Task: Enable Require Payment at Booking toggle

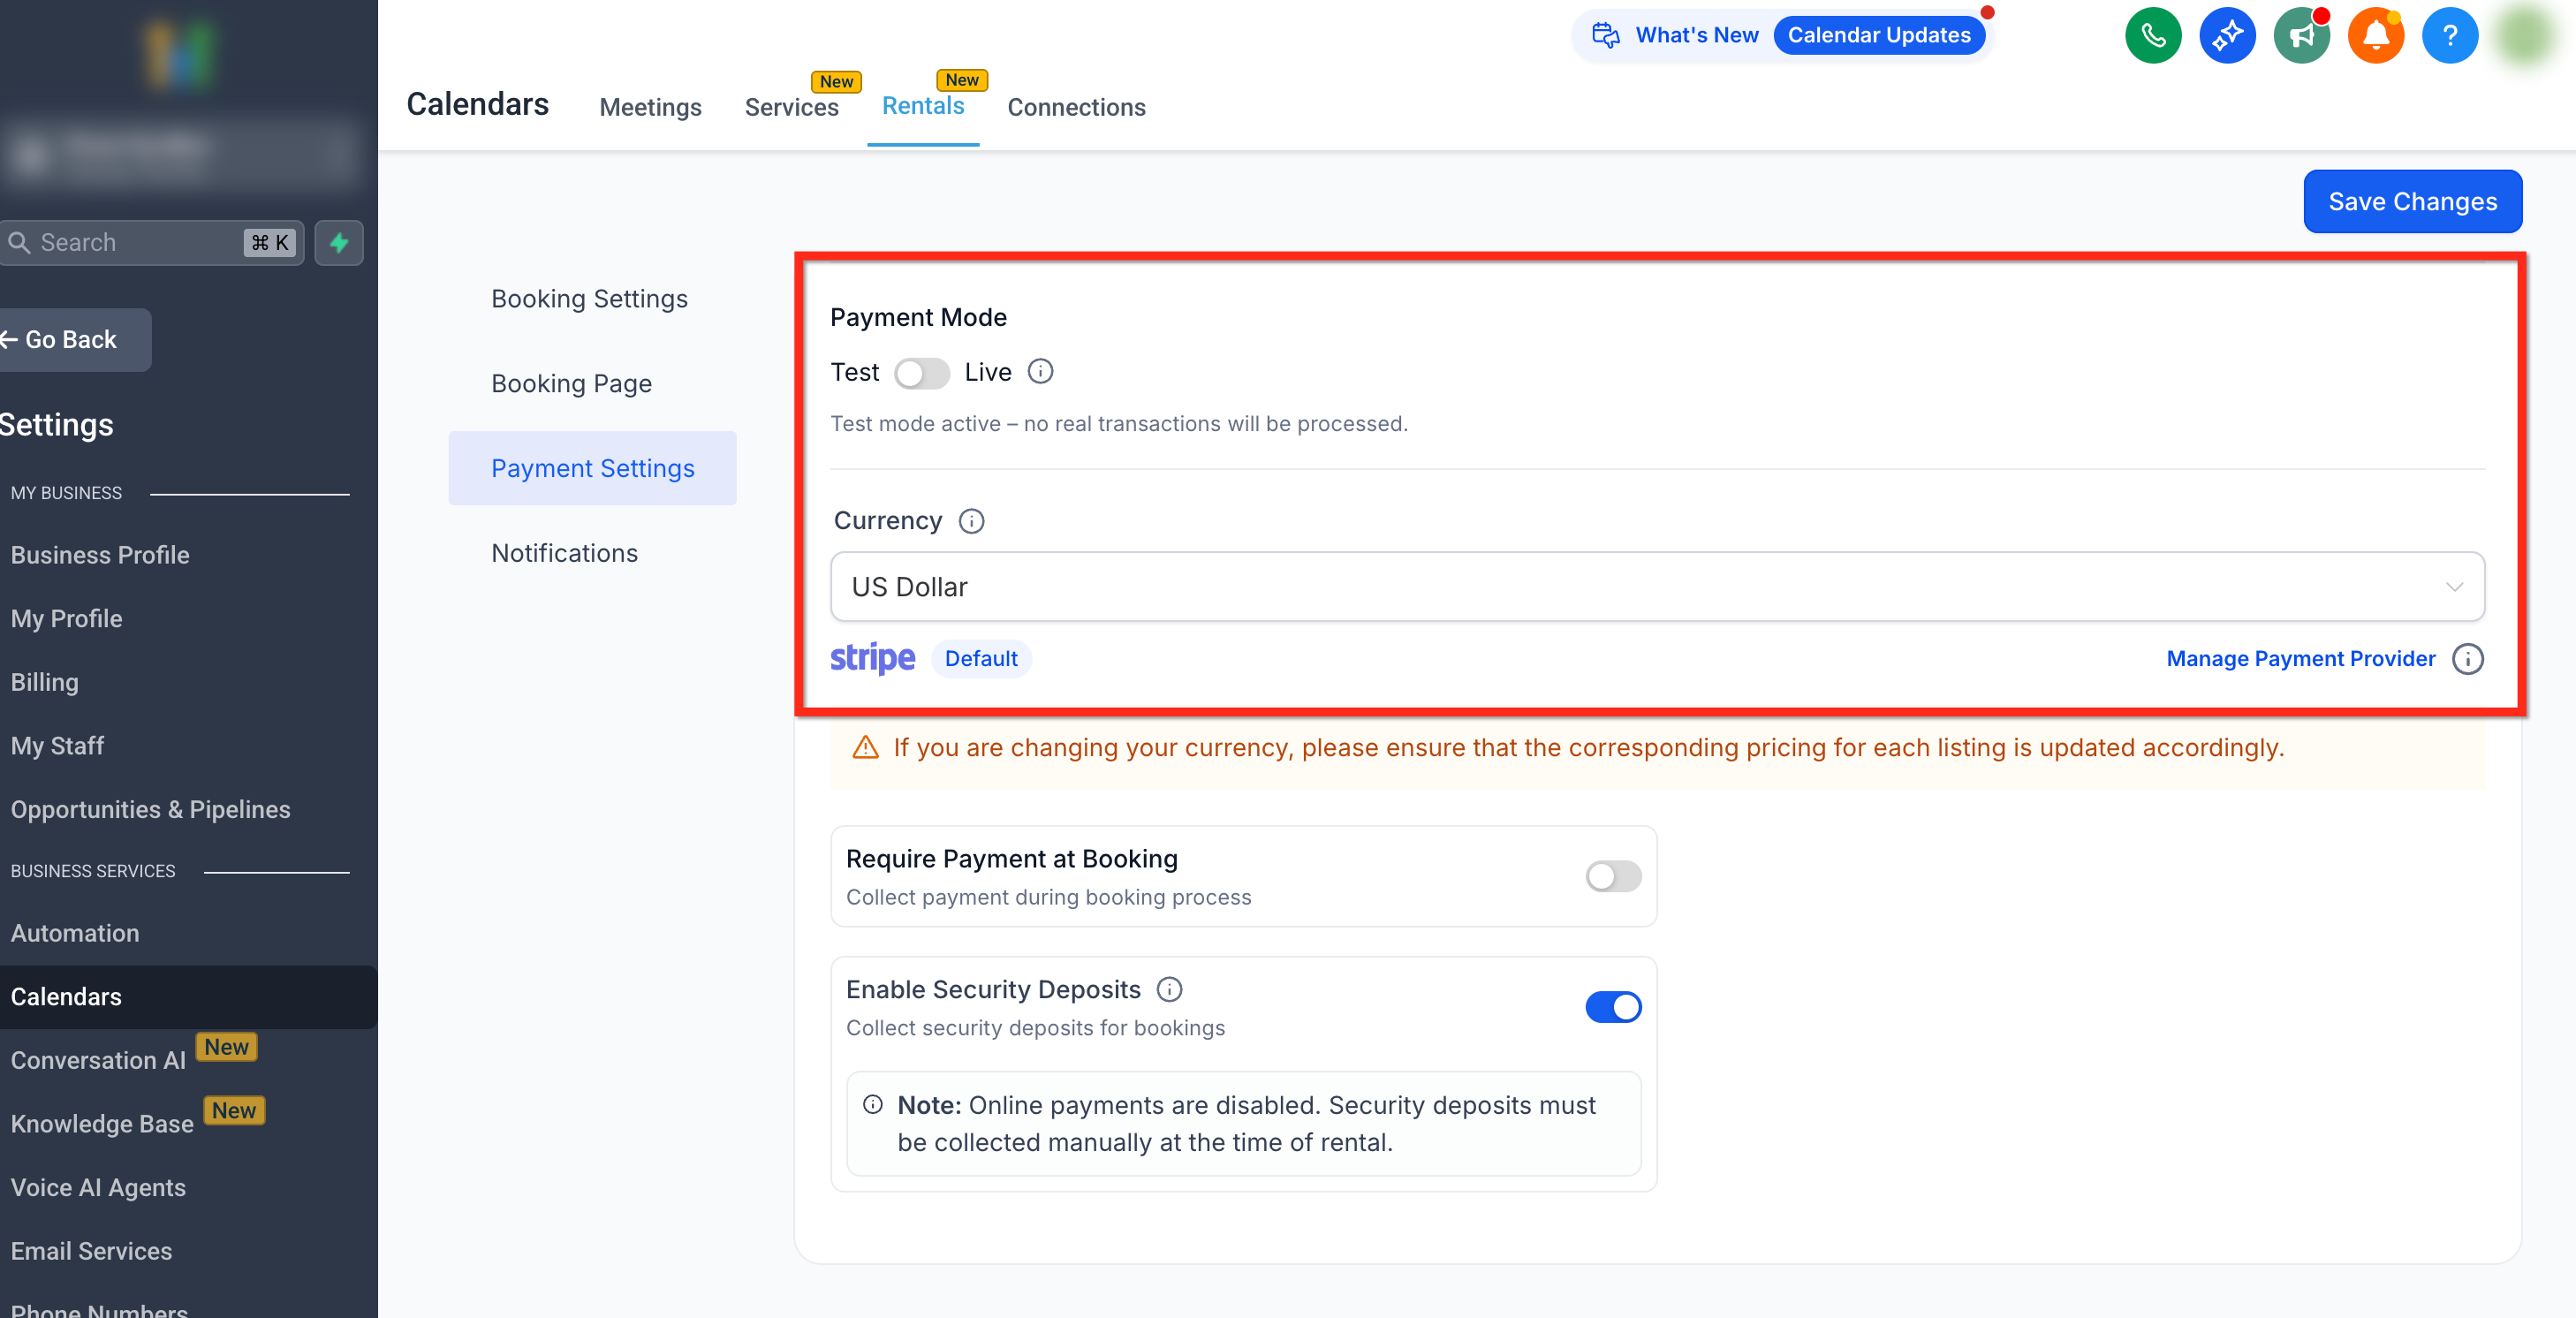Action: (1612, 876)
